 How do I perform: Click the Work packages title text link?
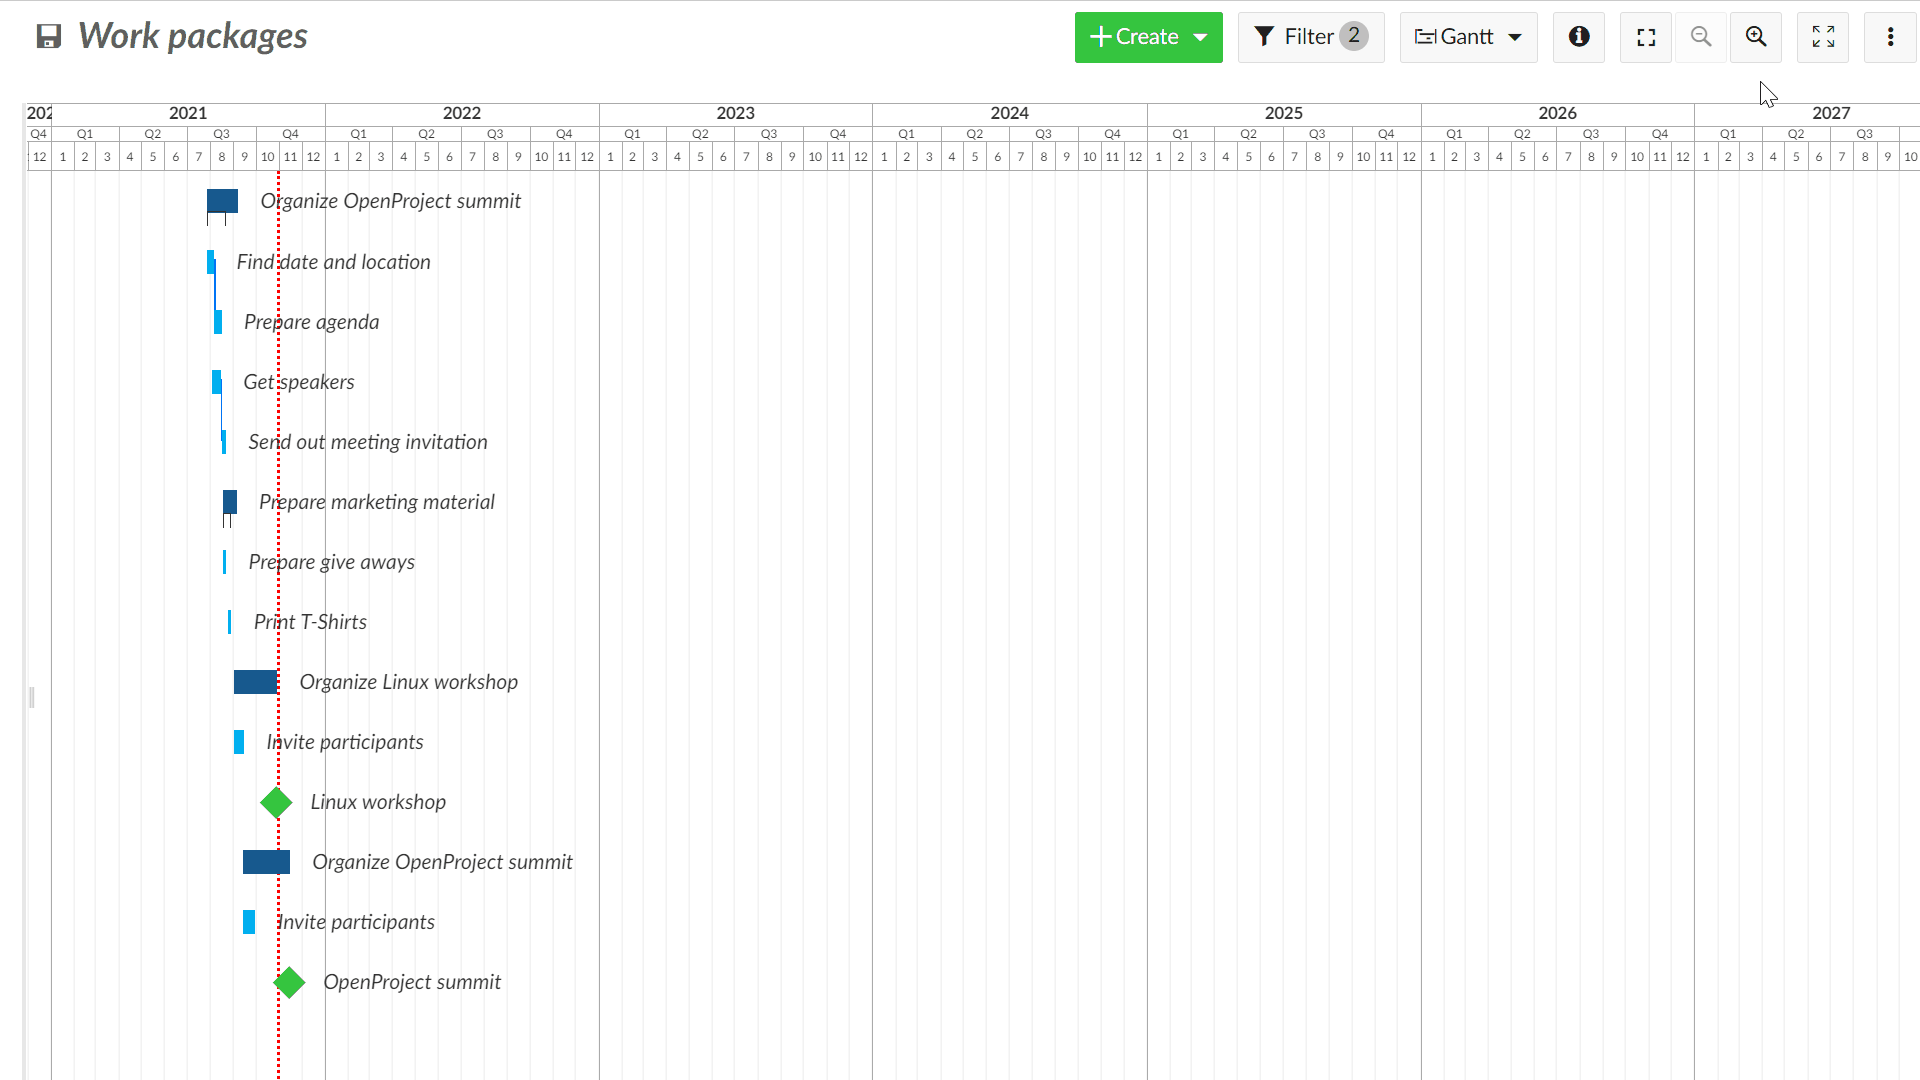click(x=193, y=36)
